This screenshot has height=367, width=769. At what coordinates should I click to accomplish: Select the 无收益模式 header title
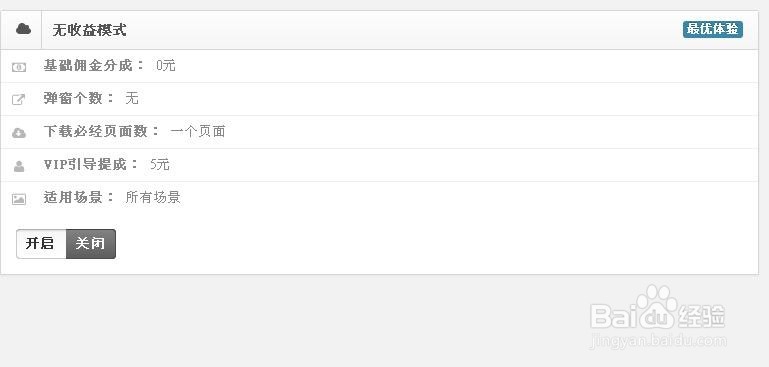click(x=89, y=30)
